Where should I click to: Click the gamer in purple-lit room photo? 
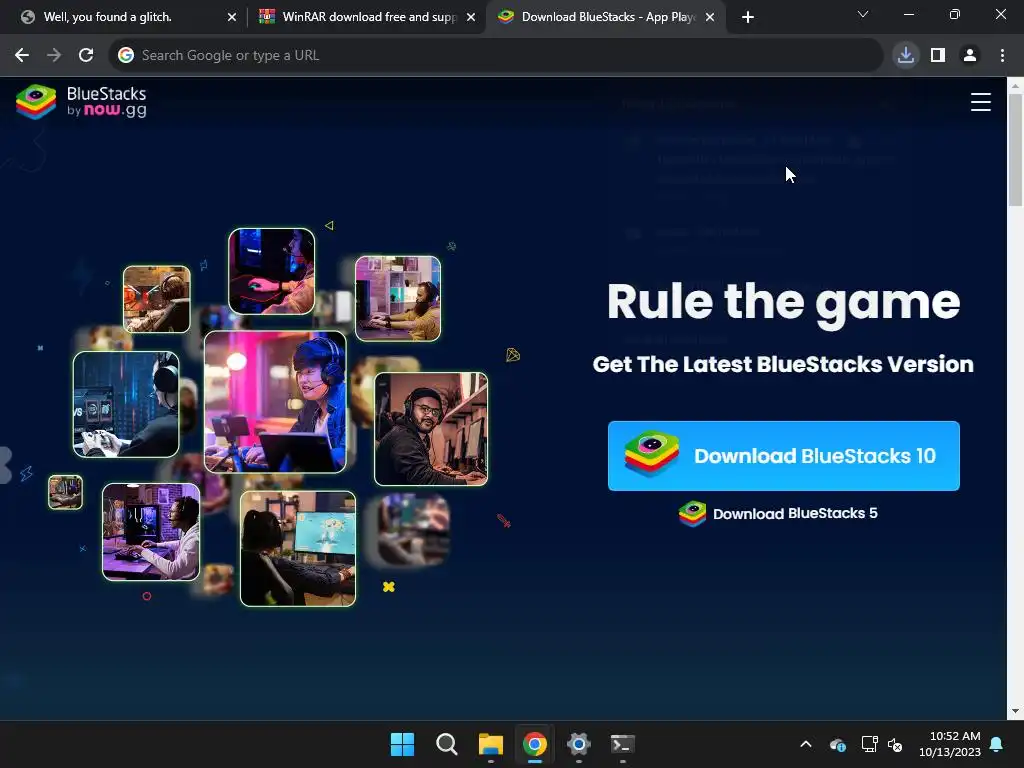point(151,532)
